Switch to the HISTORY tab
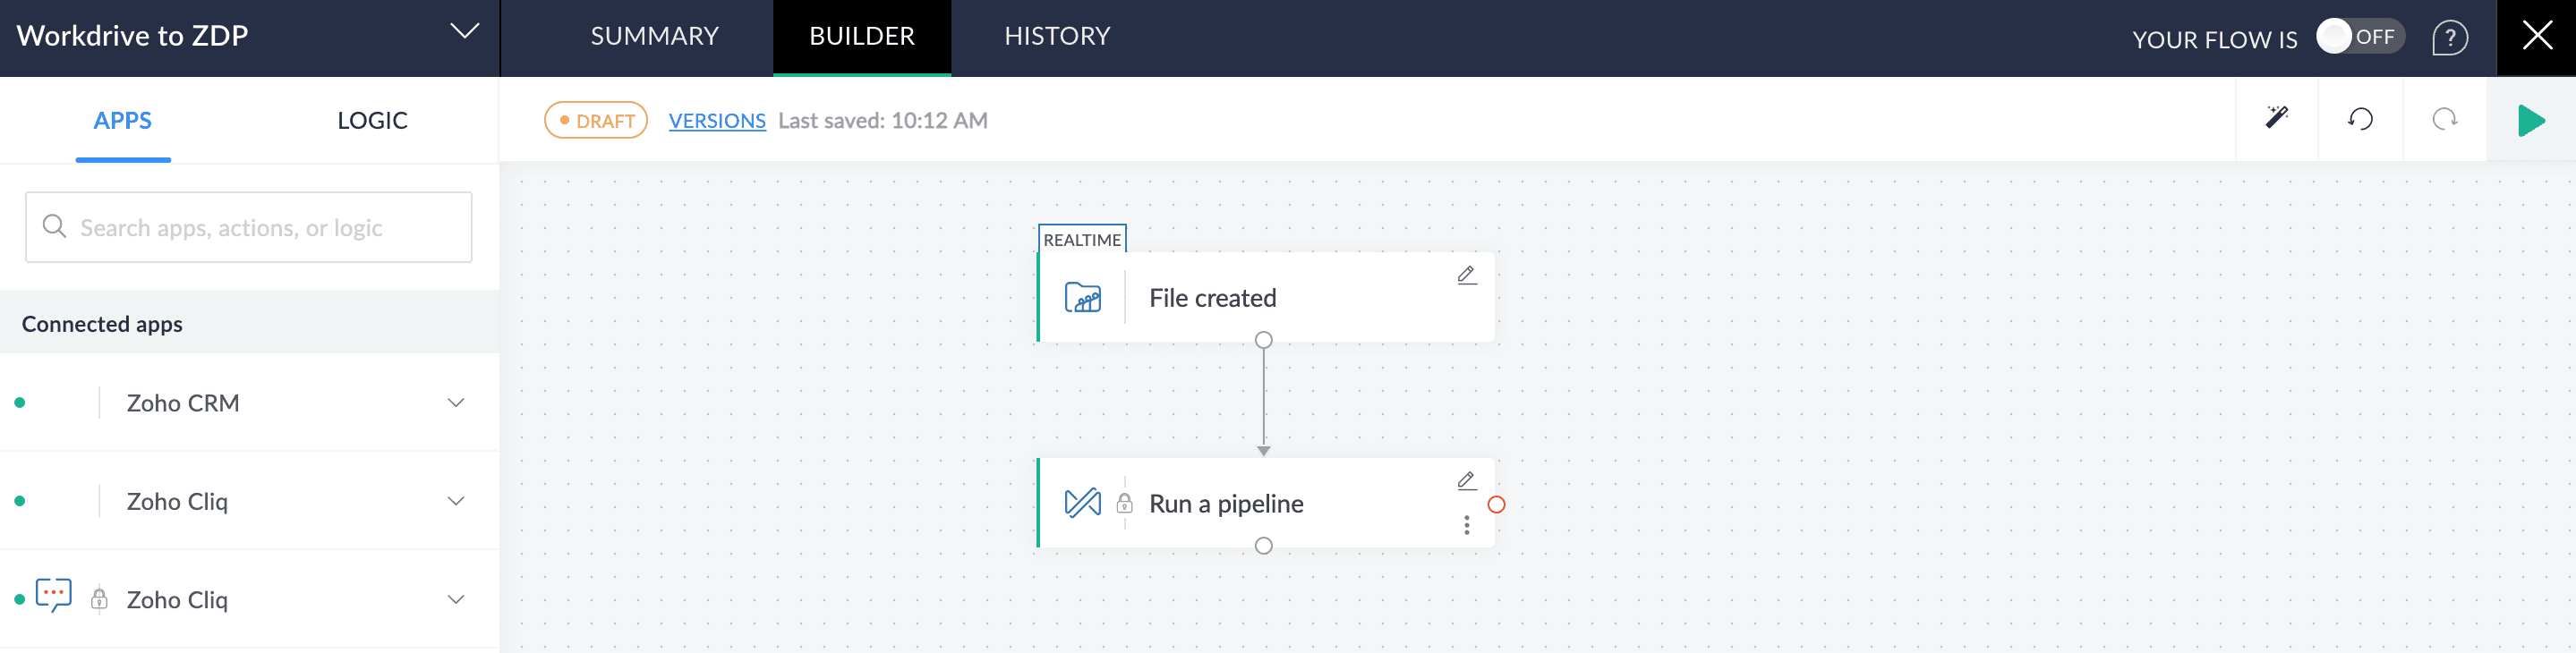This screenshot has width=2576, height=653. click(1057, 37)
